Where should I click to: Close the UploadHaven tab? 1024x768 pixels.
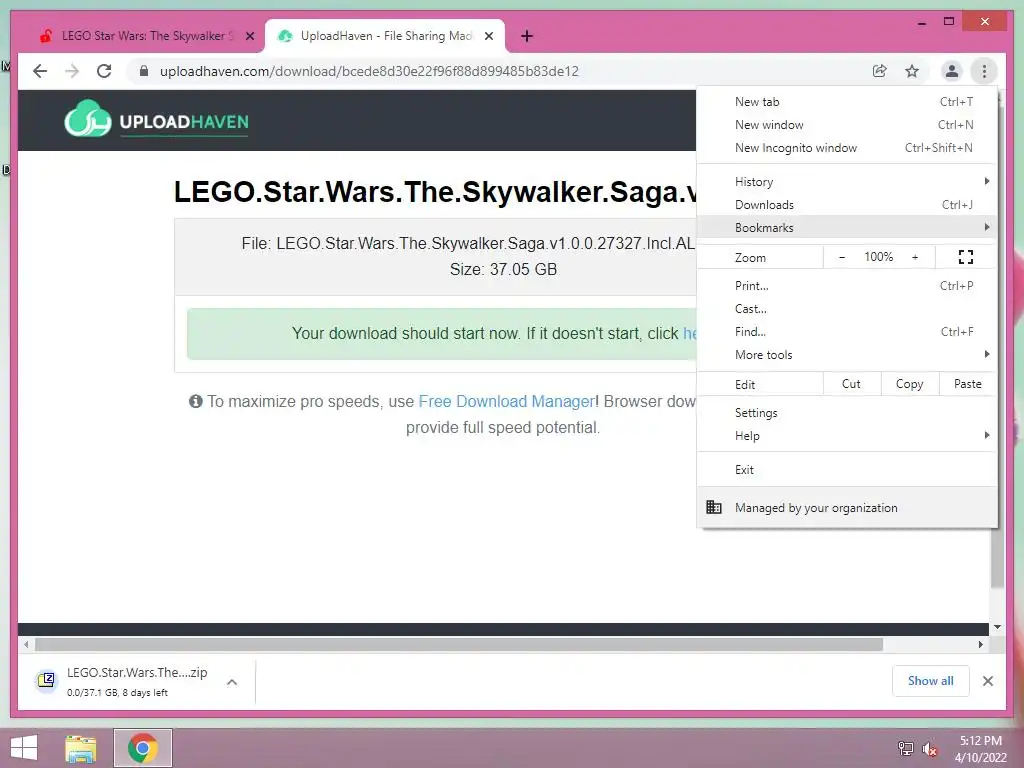[x=488, y=36]
